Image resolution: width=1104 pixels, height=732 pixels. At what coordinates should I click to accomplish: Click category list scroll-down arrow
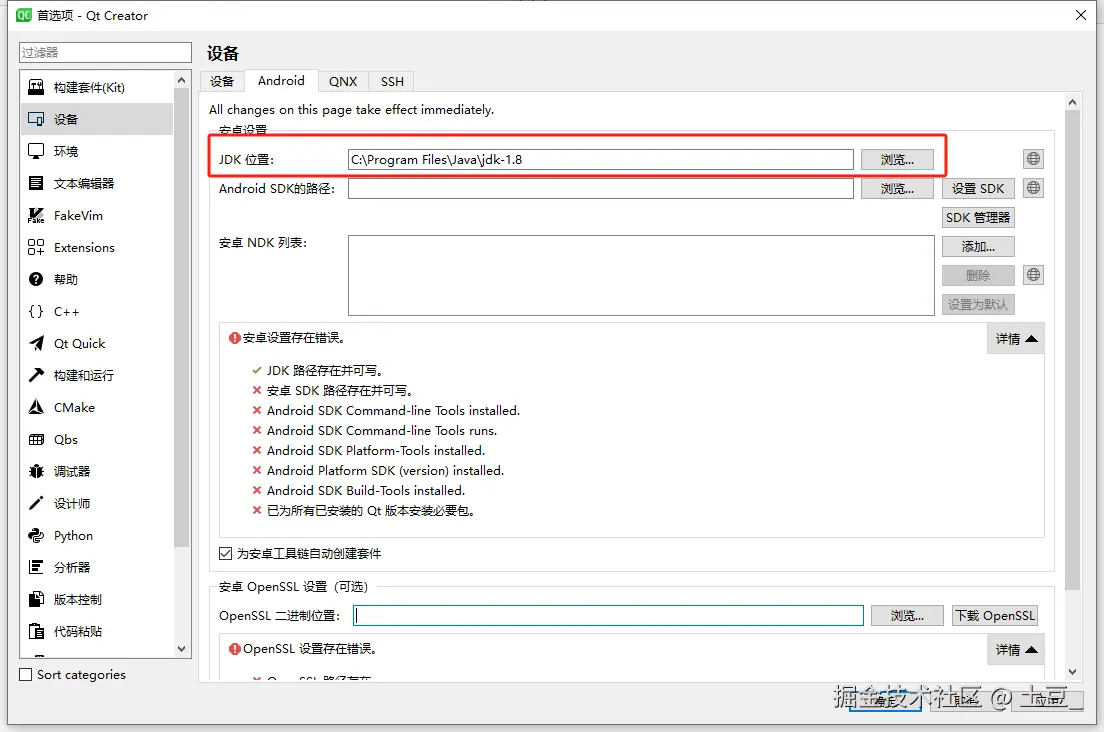(182, 649)
